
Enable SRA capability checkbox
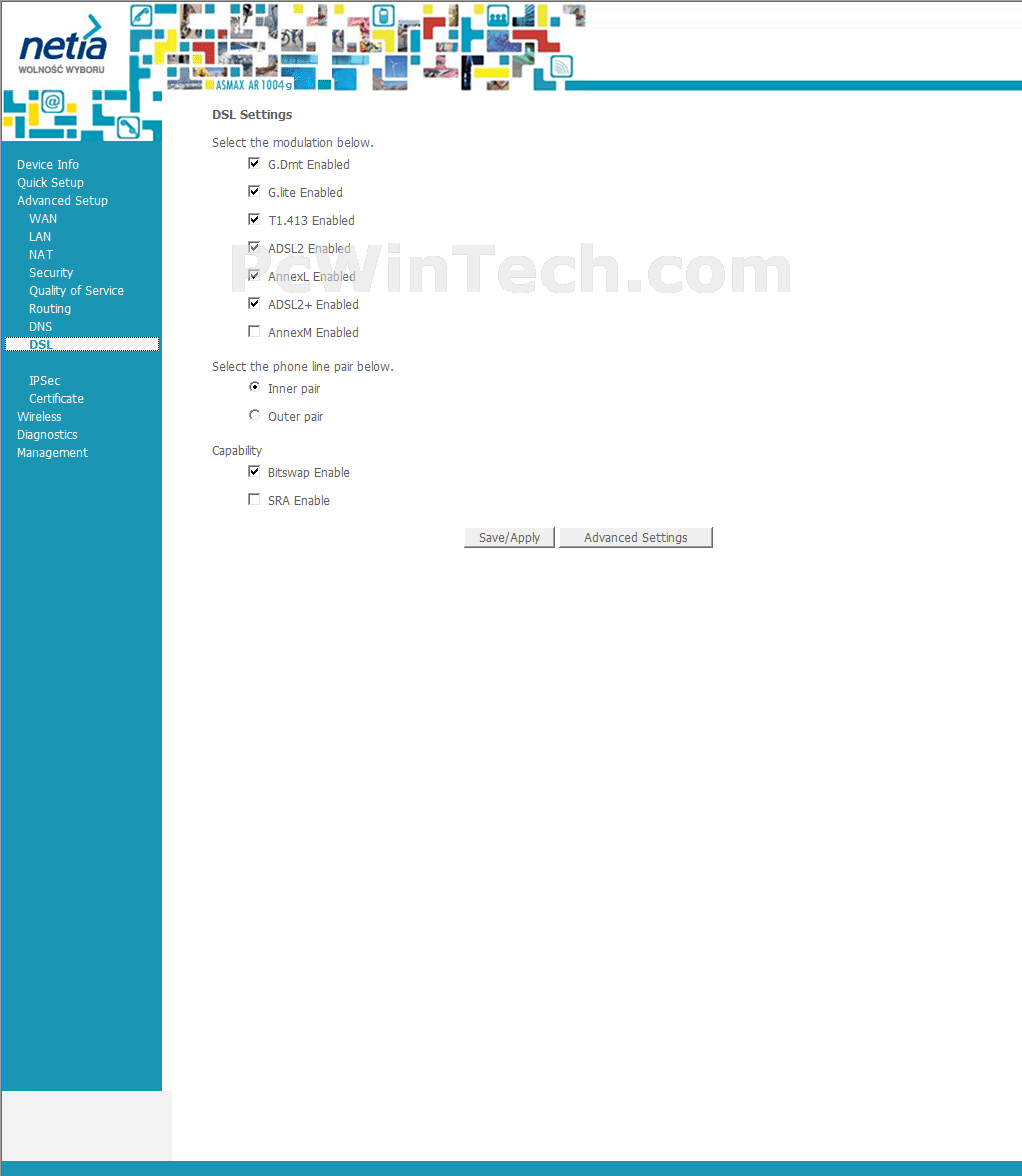point(254,500)
